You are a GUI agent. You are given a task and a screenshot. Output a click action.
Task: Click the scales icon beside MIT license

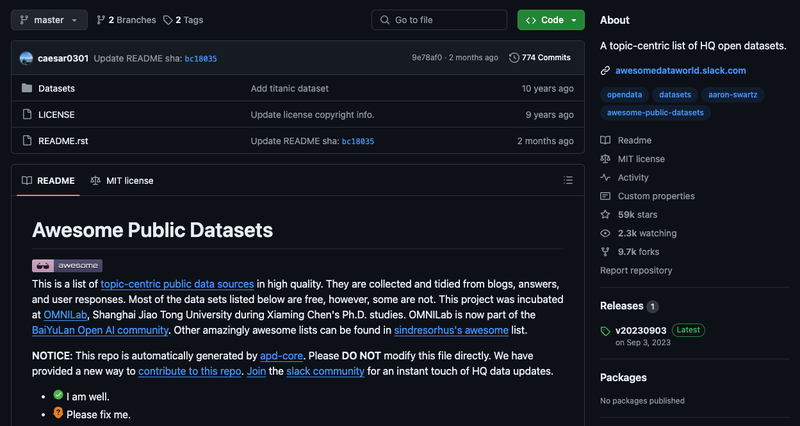click(605, 159)
